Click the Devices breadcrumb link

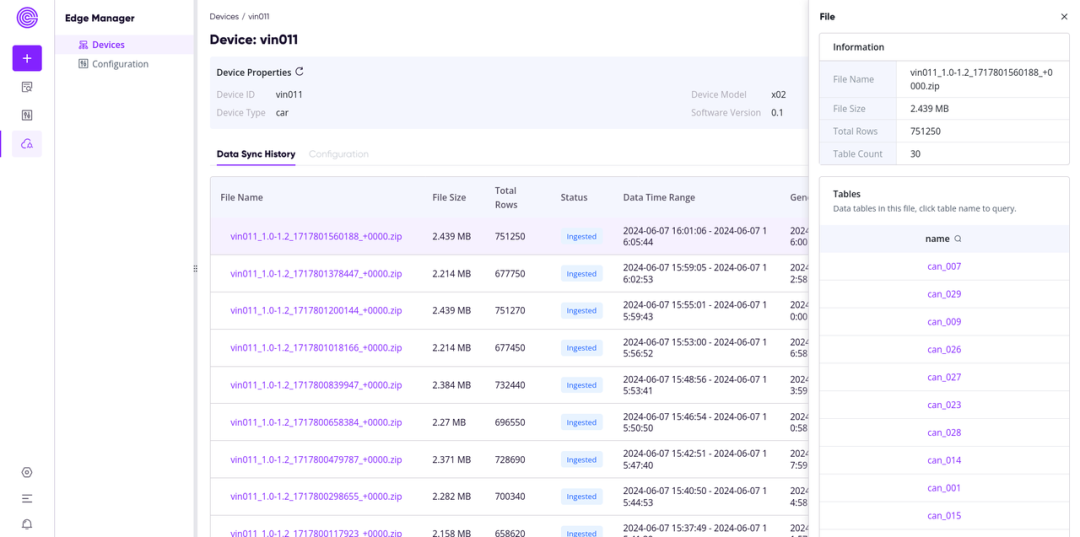tap(224, 16)
